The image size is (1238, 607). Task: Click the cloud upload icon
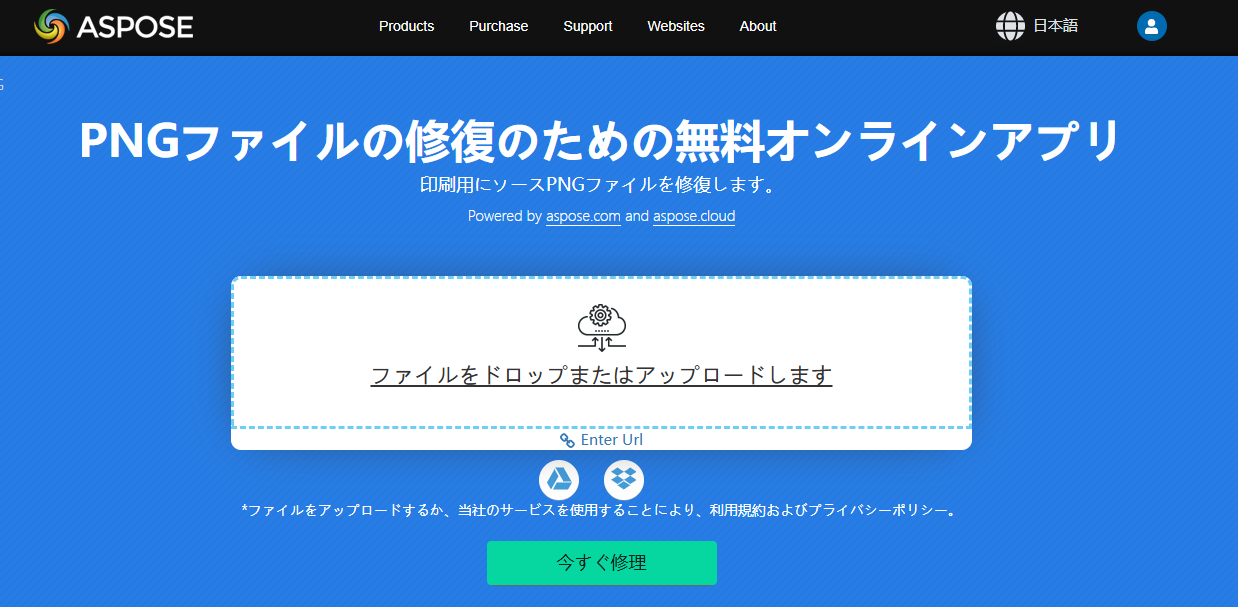click(x=601, y=325)
